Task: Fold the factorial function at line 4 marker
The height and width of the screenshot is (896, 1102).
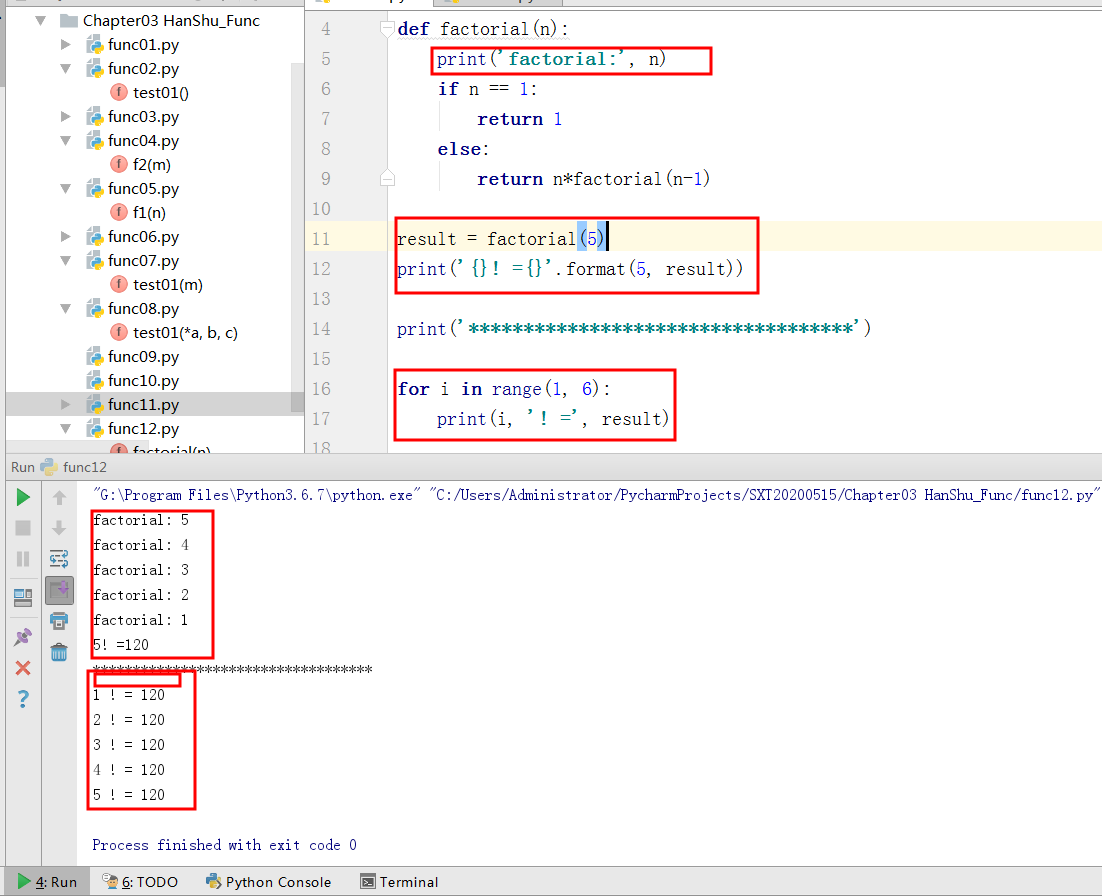Action: pos(387,29)
